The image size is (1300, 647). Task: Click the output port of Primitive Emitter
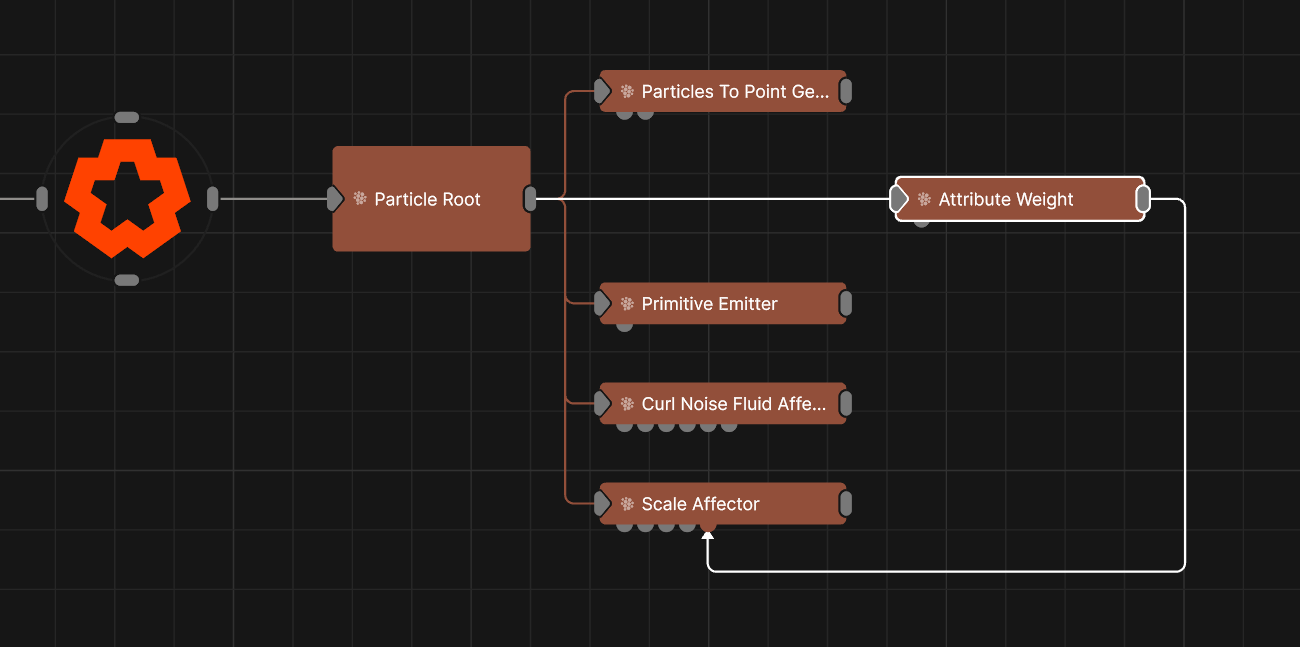pyautogui.click(x=845, y=304)
